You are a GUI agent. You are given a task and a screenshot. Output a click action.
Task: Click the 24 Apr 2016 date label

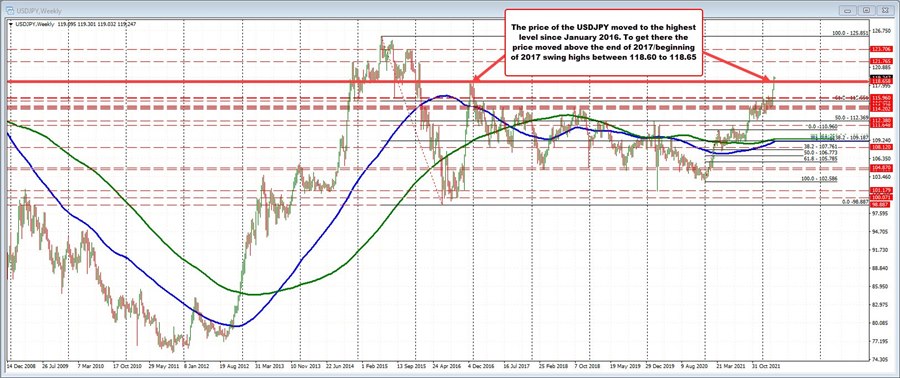446,365
